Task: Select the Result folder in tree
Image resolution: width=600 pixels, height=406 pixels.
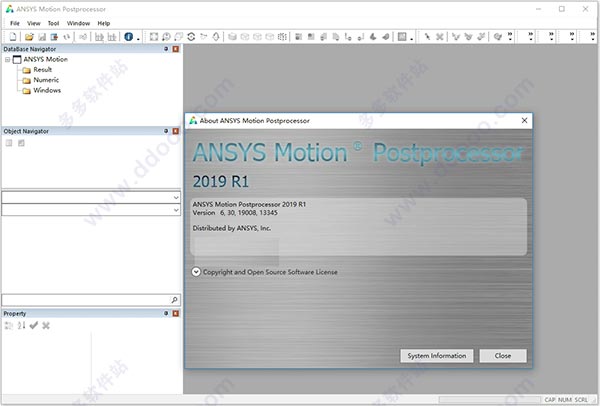Action: tap(42, 70)
